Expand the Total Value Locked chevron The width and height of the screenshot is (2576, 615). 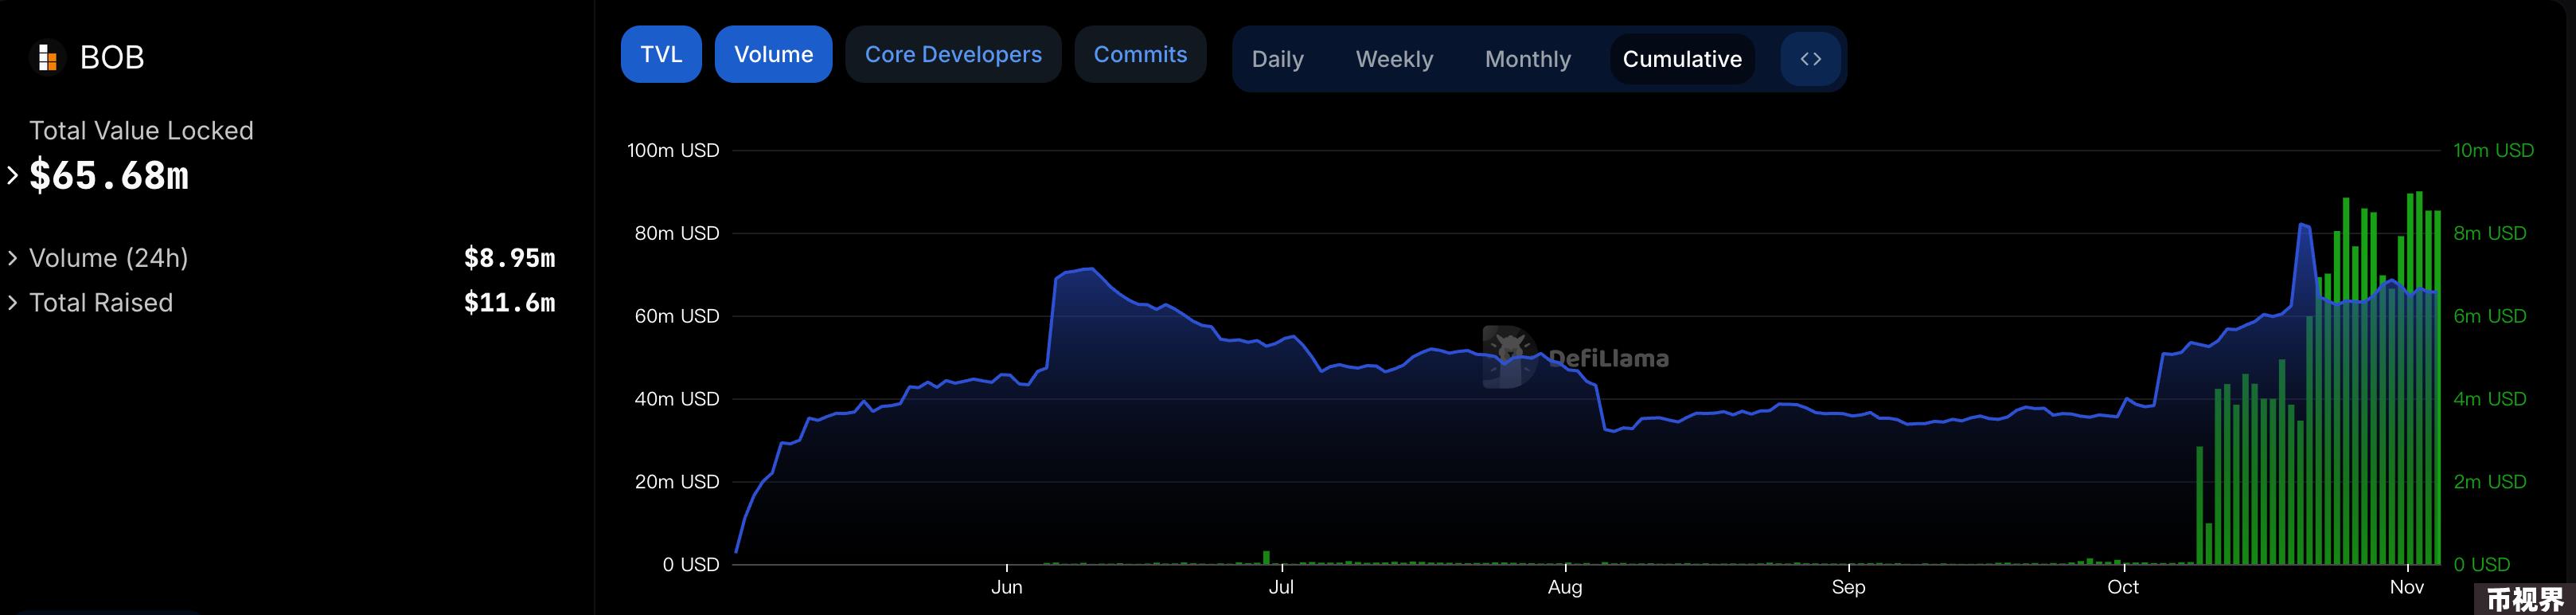13,176
